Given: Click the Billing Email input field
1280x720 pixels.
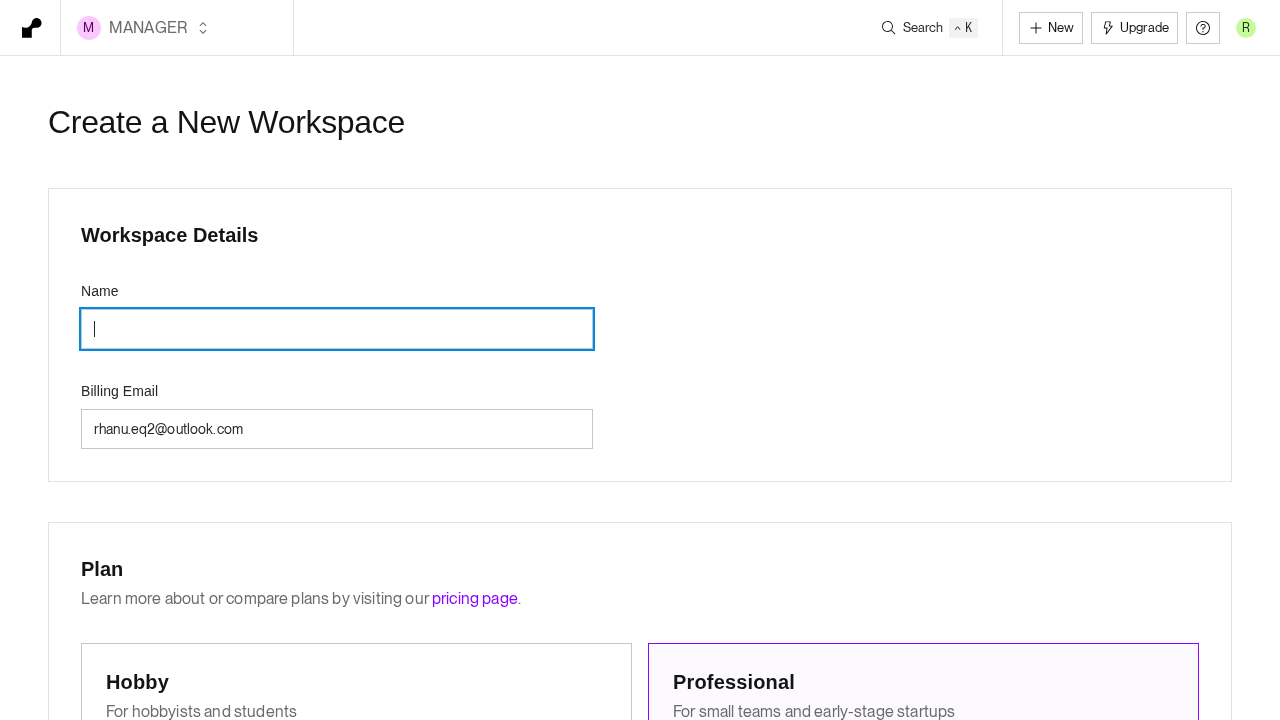Looking at the screenshot, I should (337, 429).
